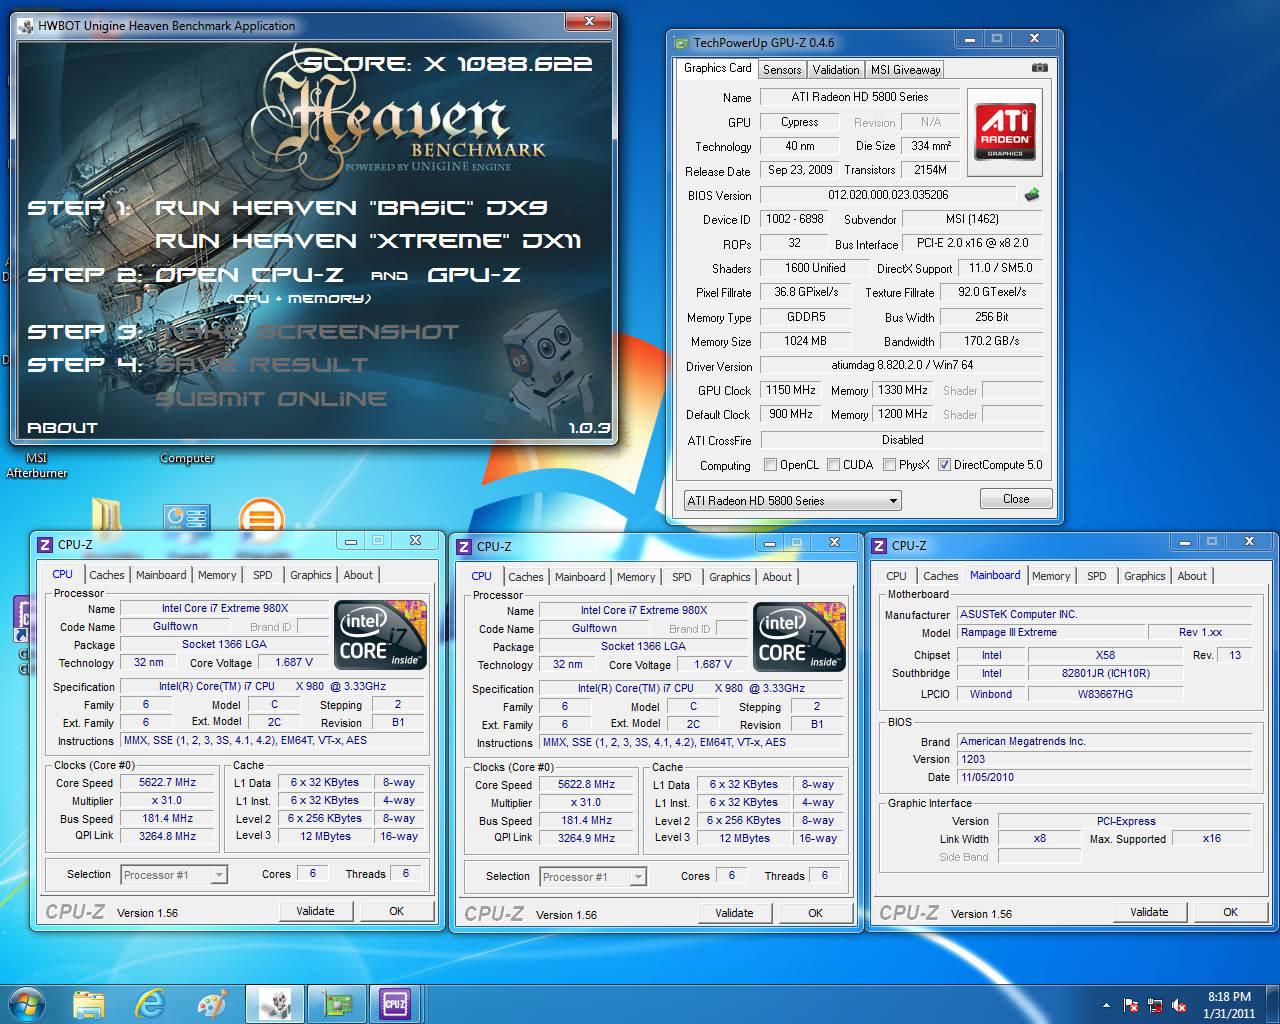Click the save BIOS chip icon in GPU-Z

(x=1032, y=195)
